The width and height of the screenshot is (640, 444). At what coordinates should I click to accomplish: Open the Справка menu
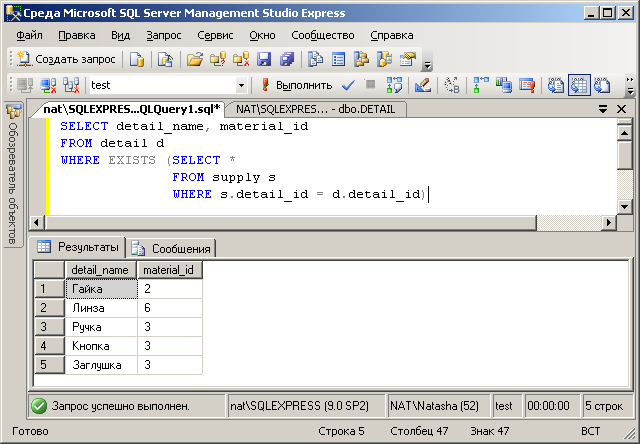point(391,36)
